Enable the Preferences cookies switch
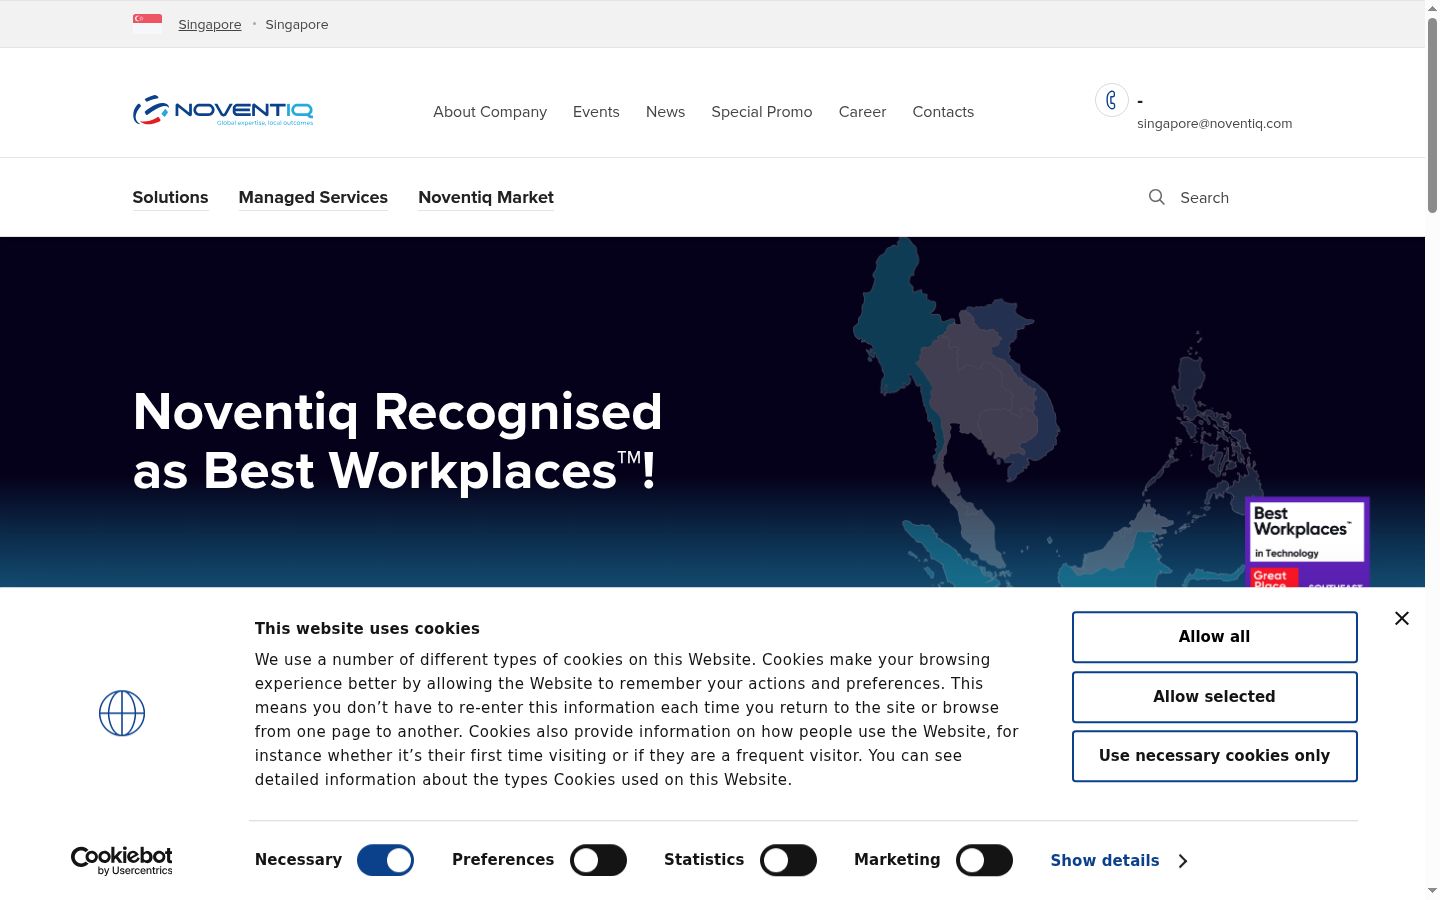The height and width of the screenshot is (900, 1440). click(598, 860)
